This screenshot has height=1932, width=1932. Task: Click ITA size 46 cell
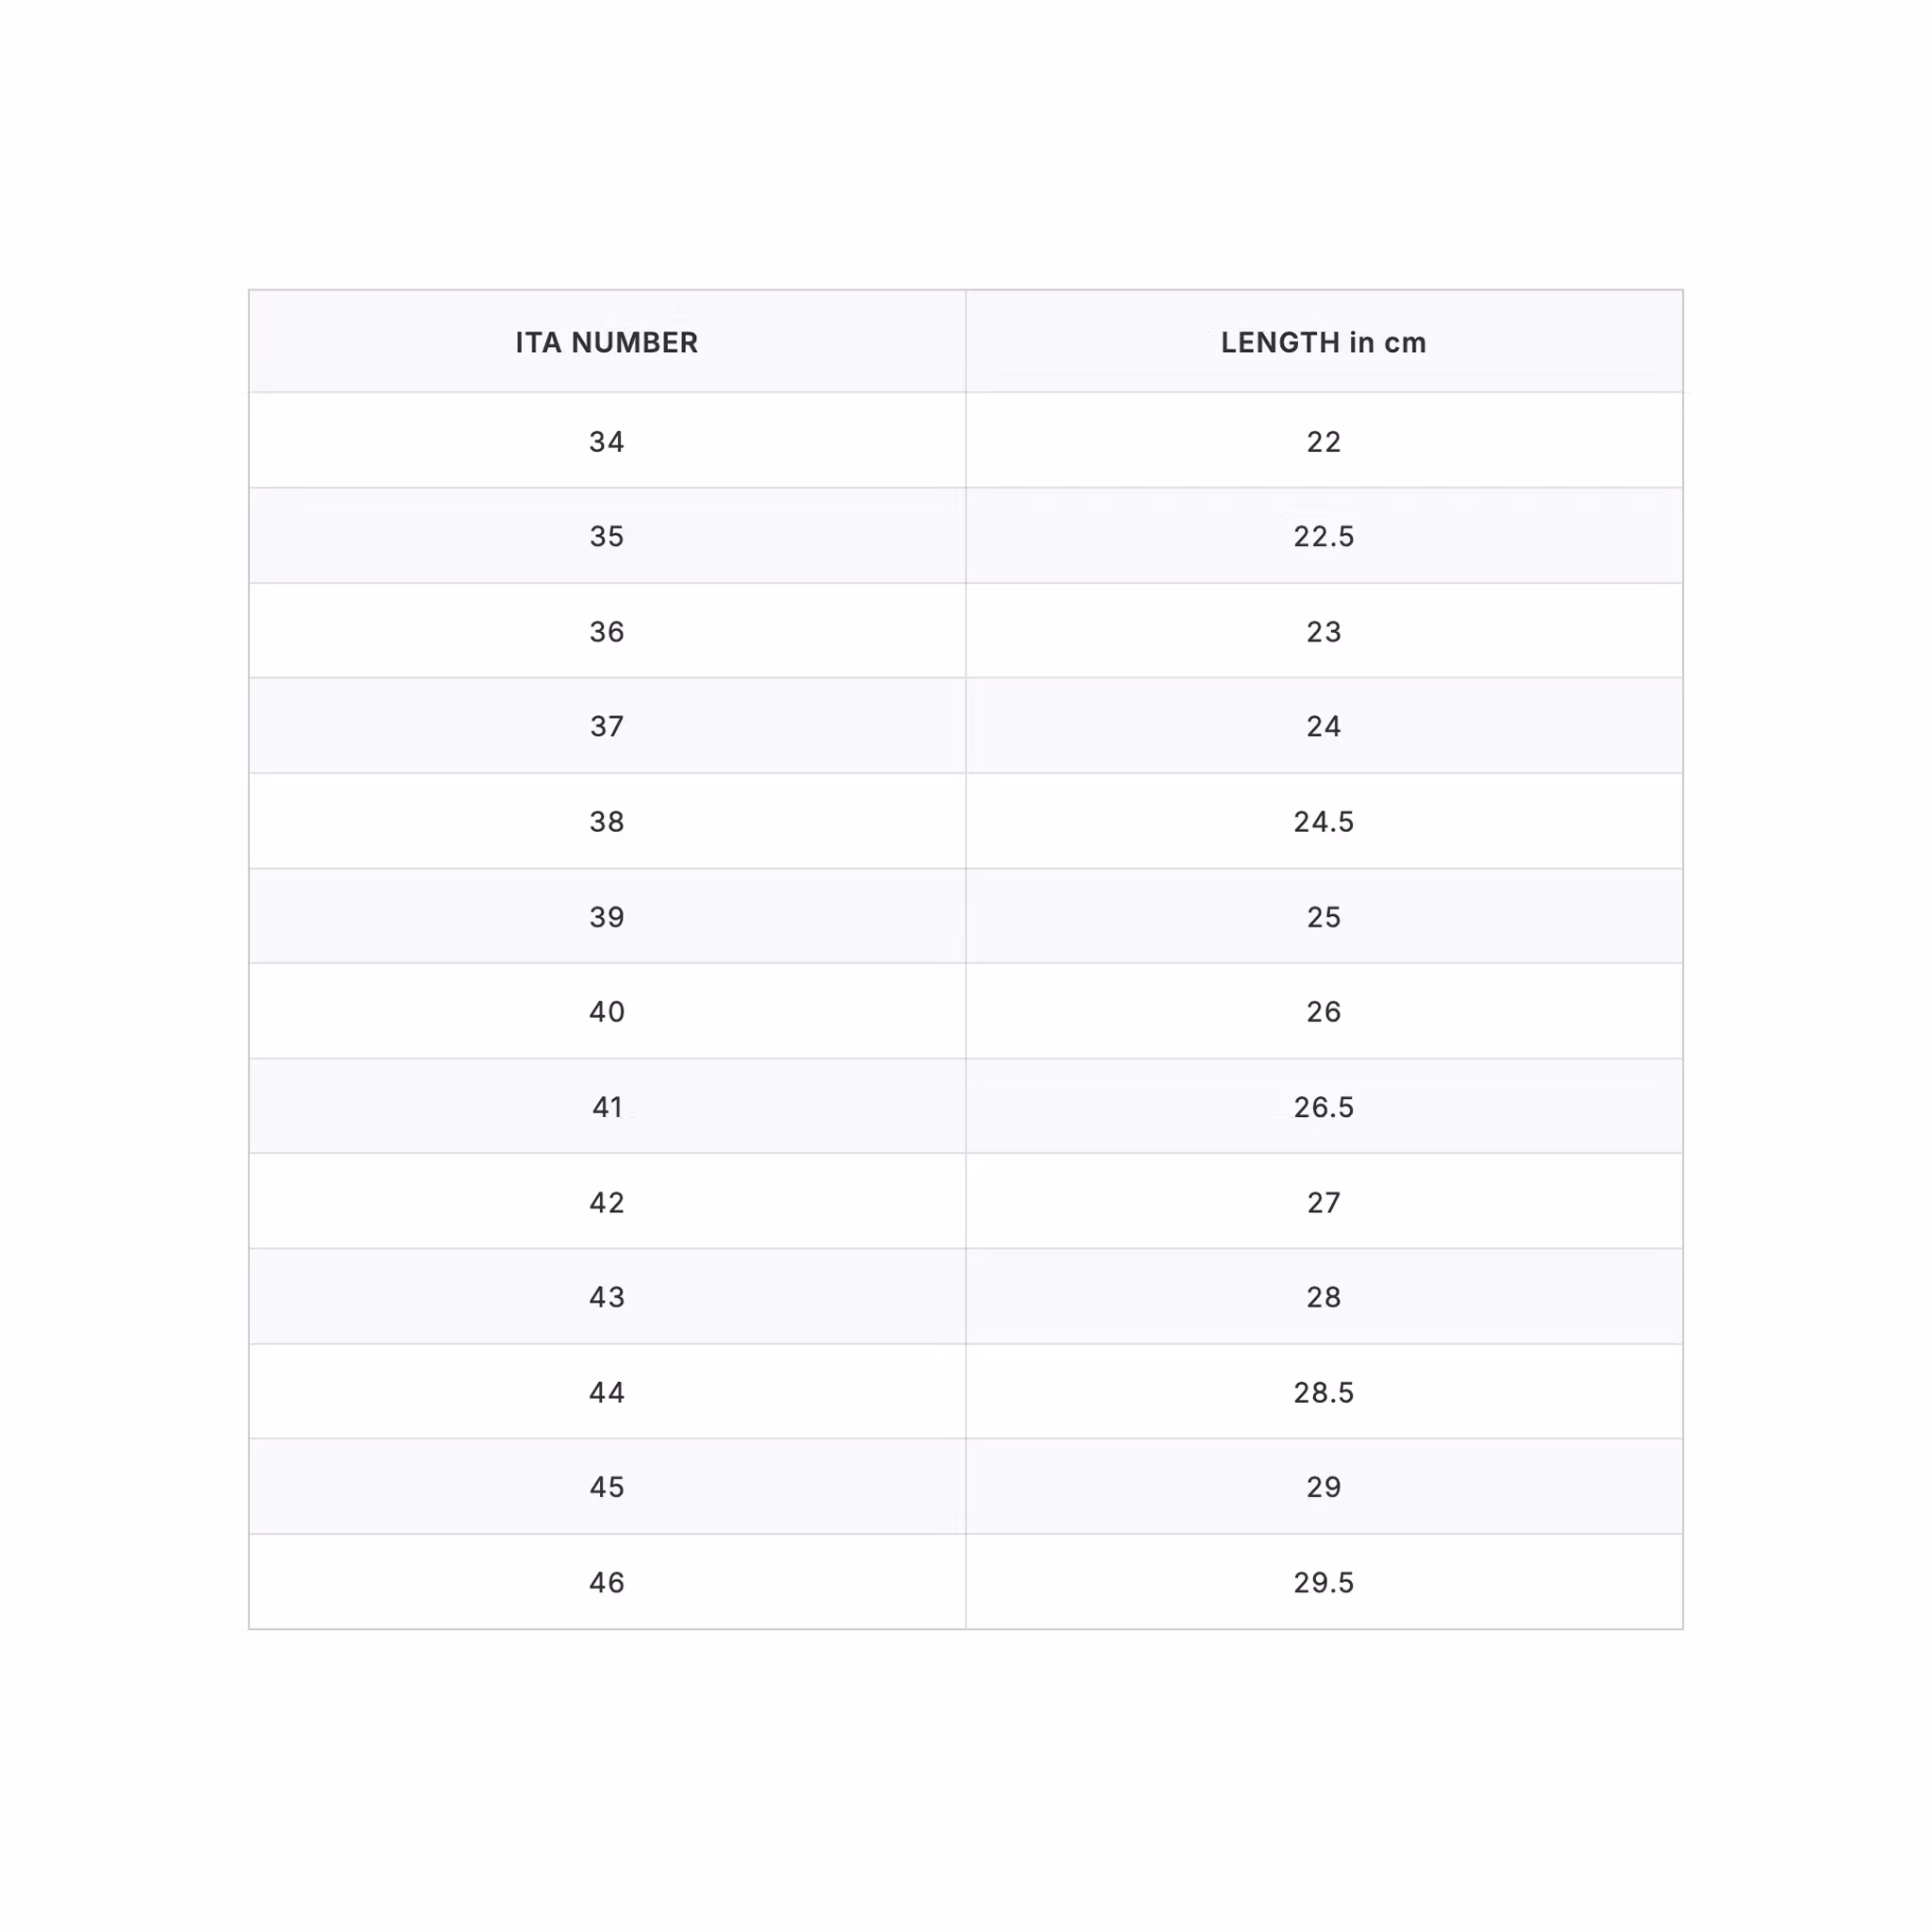pos(606,1581)
